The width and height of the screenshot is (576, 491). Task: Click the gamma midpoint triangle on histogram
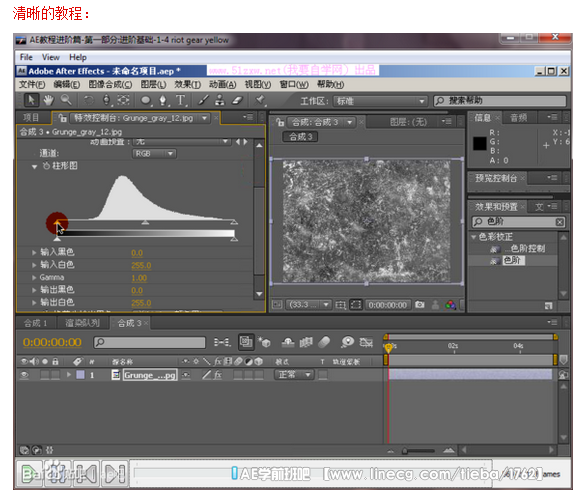[145, 222]
